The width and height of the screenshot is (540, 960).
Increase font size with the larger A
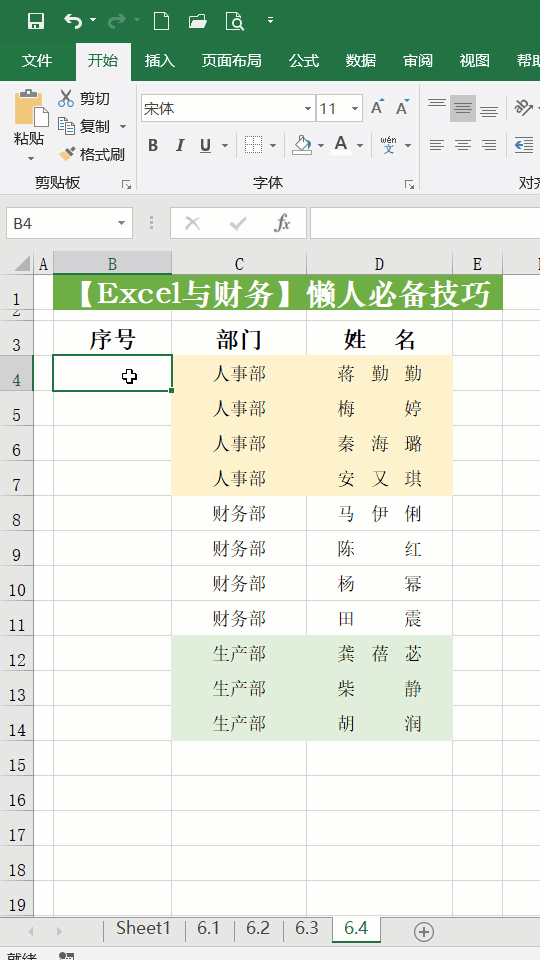378,107
